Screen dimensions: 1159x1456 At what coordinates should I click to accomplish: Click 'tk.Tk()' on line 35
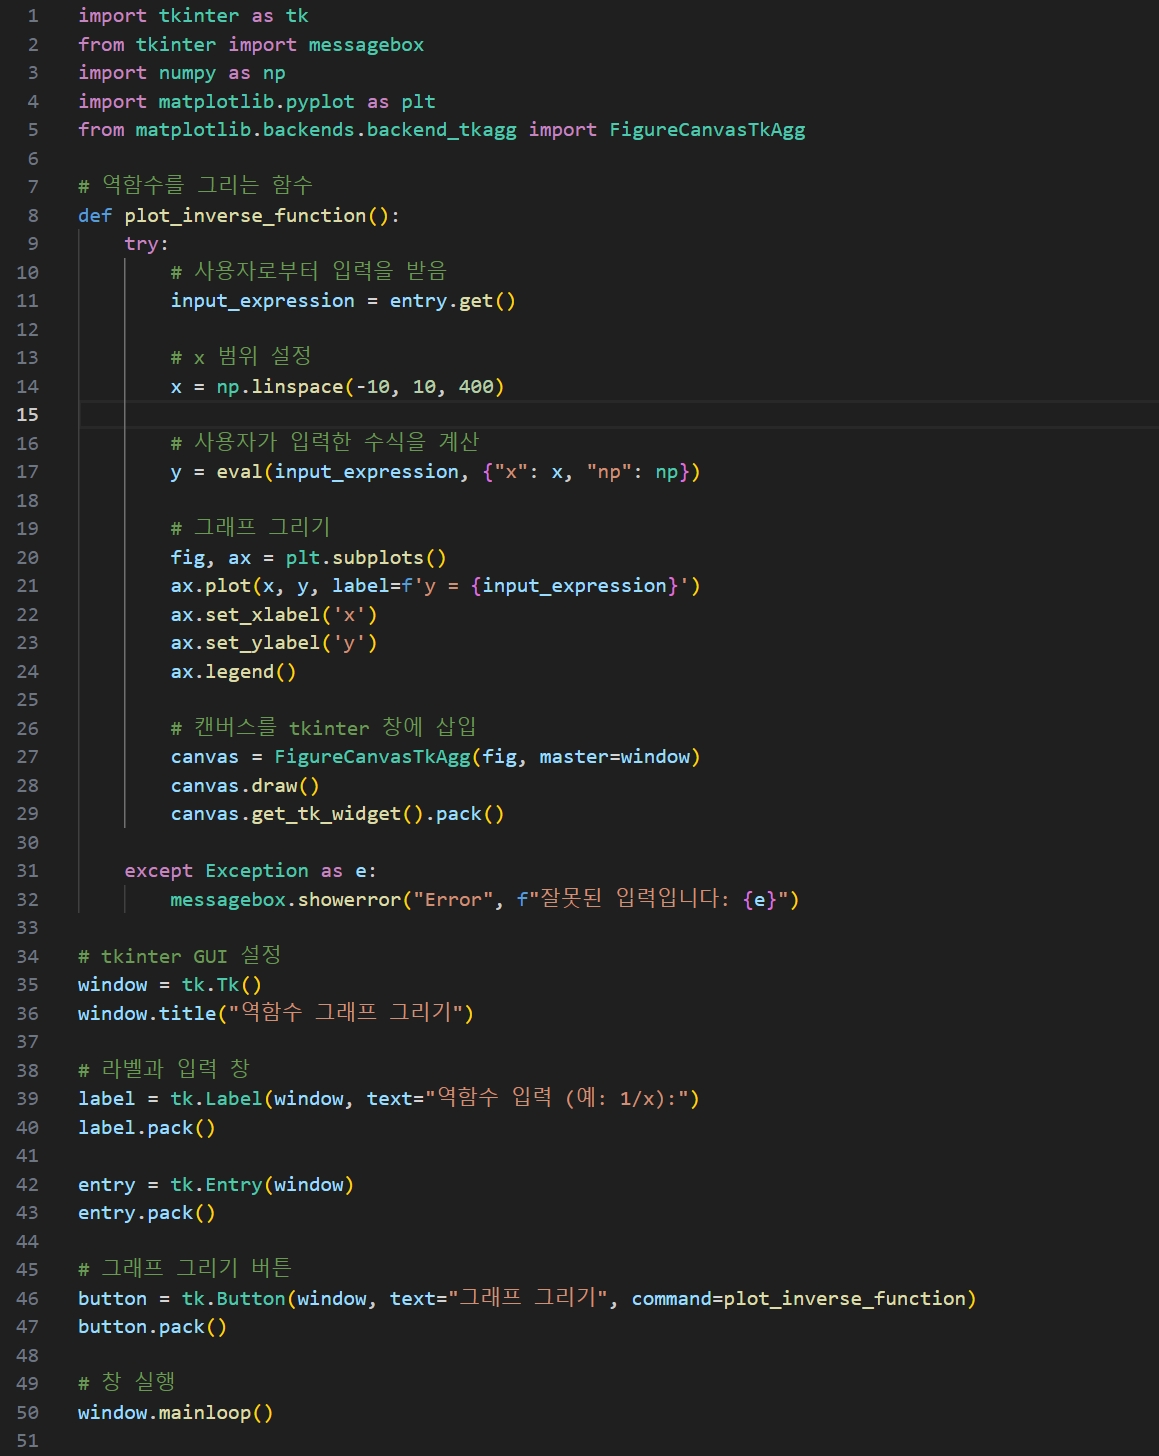pos(221,985)
